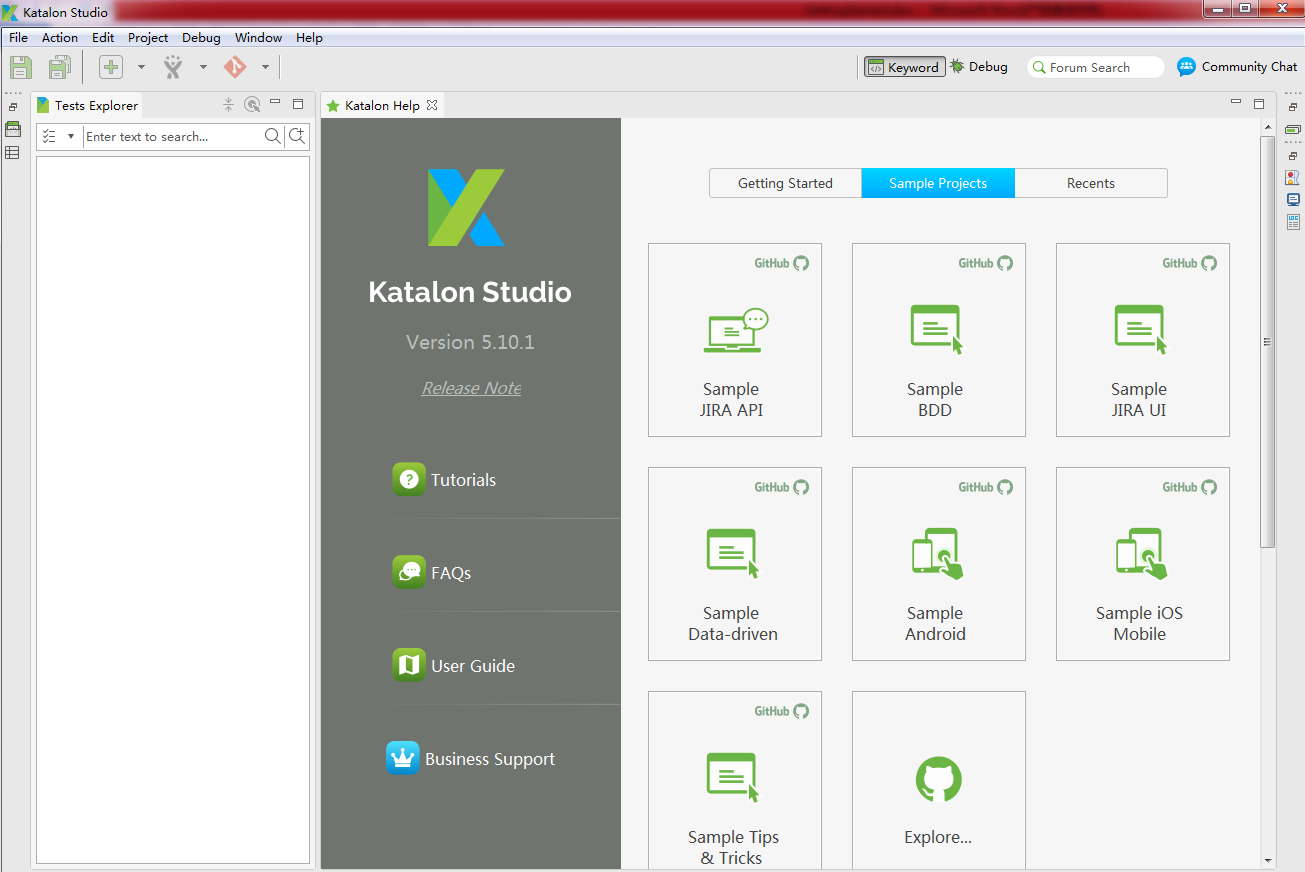Click the Explore GitHub card
The height and width of the screenshot is (872, 1305).
tap(939, 780)
